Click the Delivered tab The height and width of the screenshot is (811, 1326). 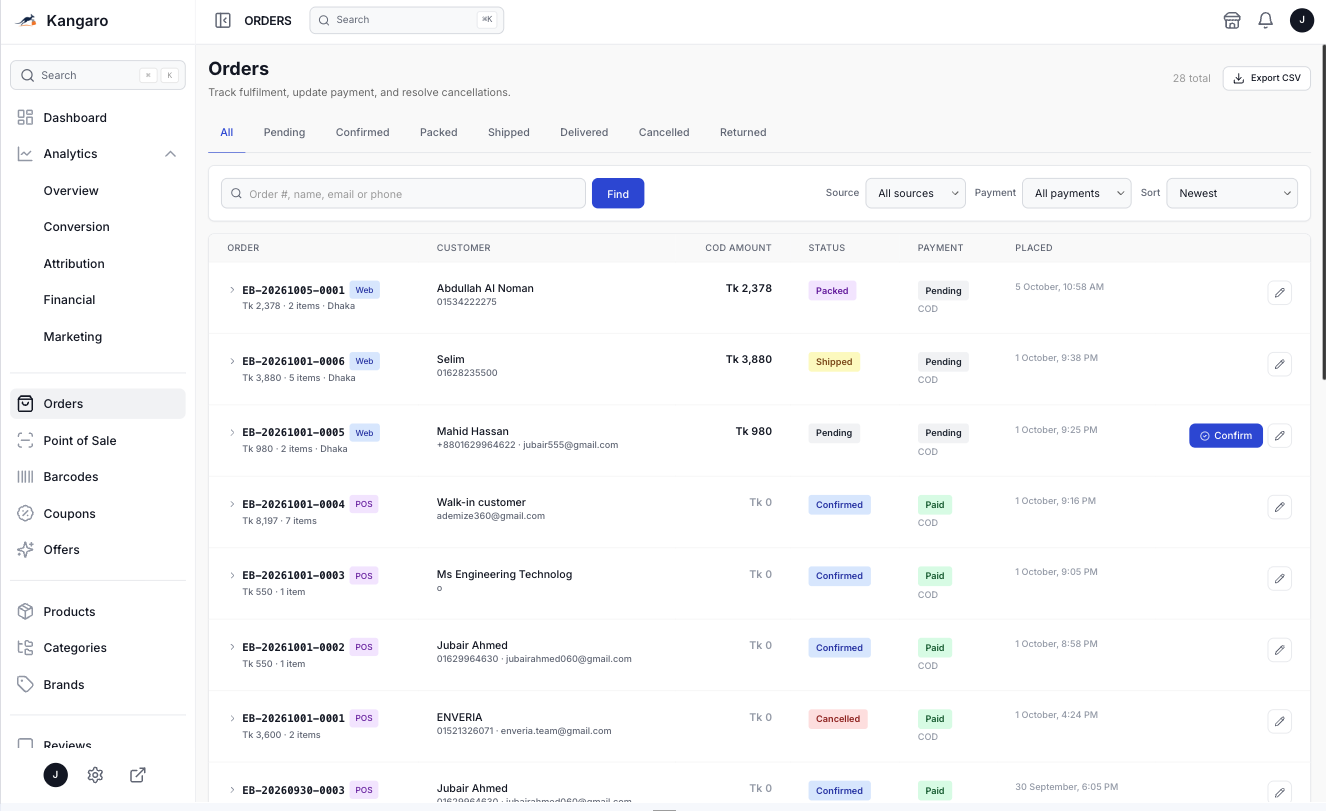(x=584, y=132)
